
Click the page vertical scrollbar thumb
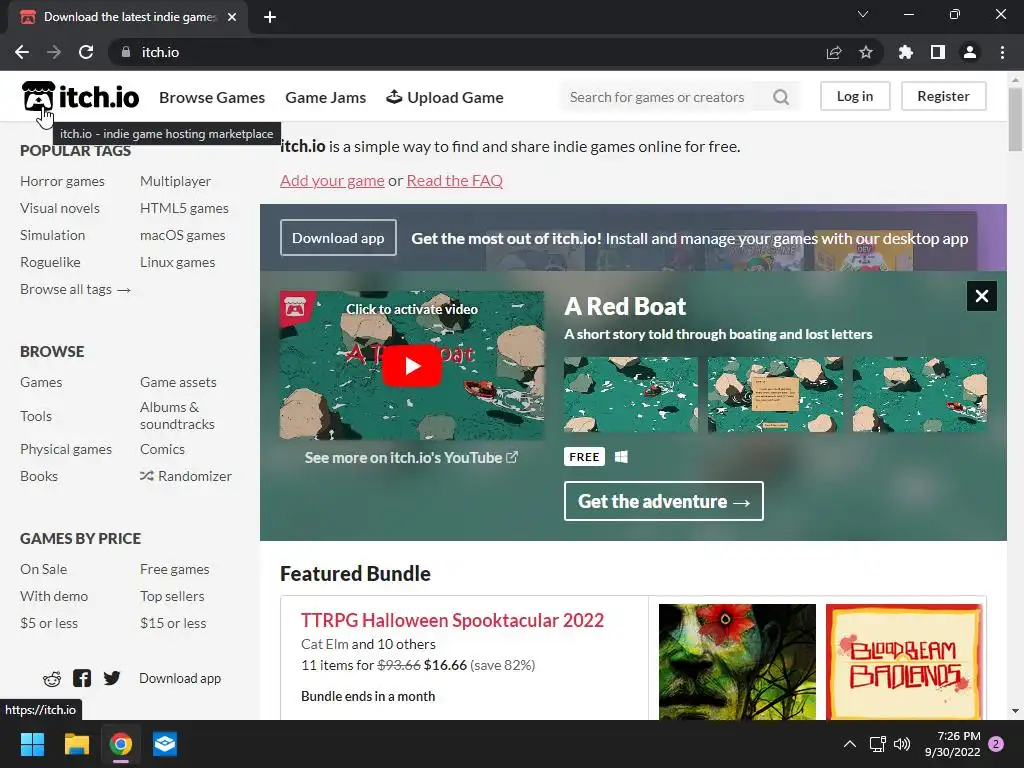(x=1015, y=120)
